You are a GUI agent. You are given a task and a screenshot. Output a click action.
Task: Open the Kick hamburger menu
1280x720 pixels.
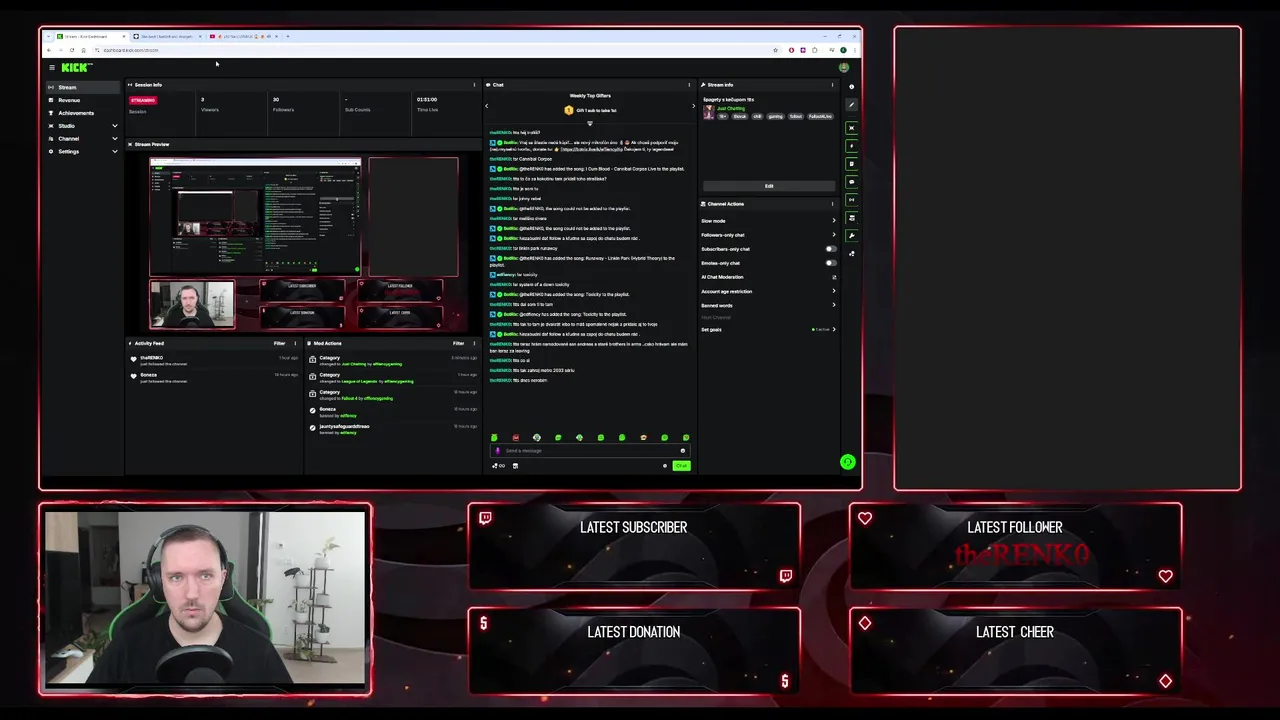(x=52, y=68)
